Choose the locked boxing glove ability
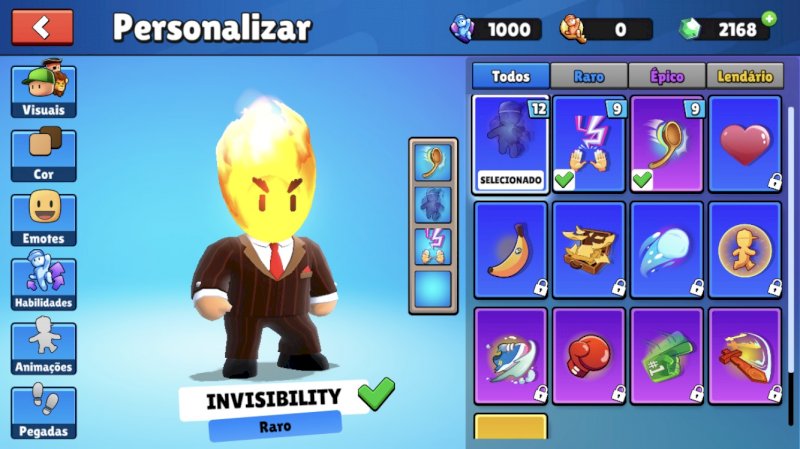This screenshot has height=449, width=800. (x=589, y=356)
